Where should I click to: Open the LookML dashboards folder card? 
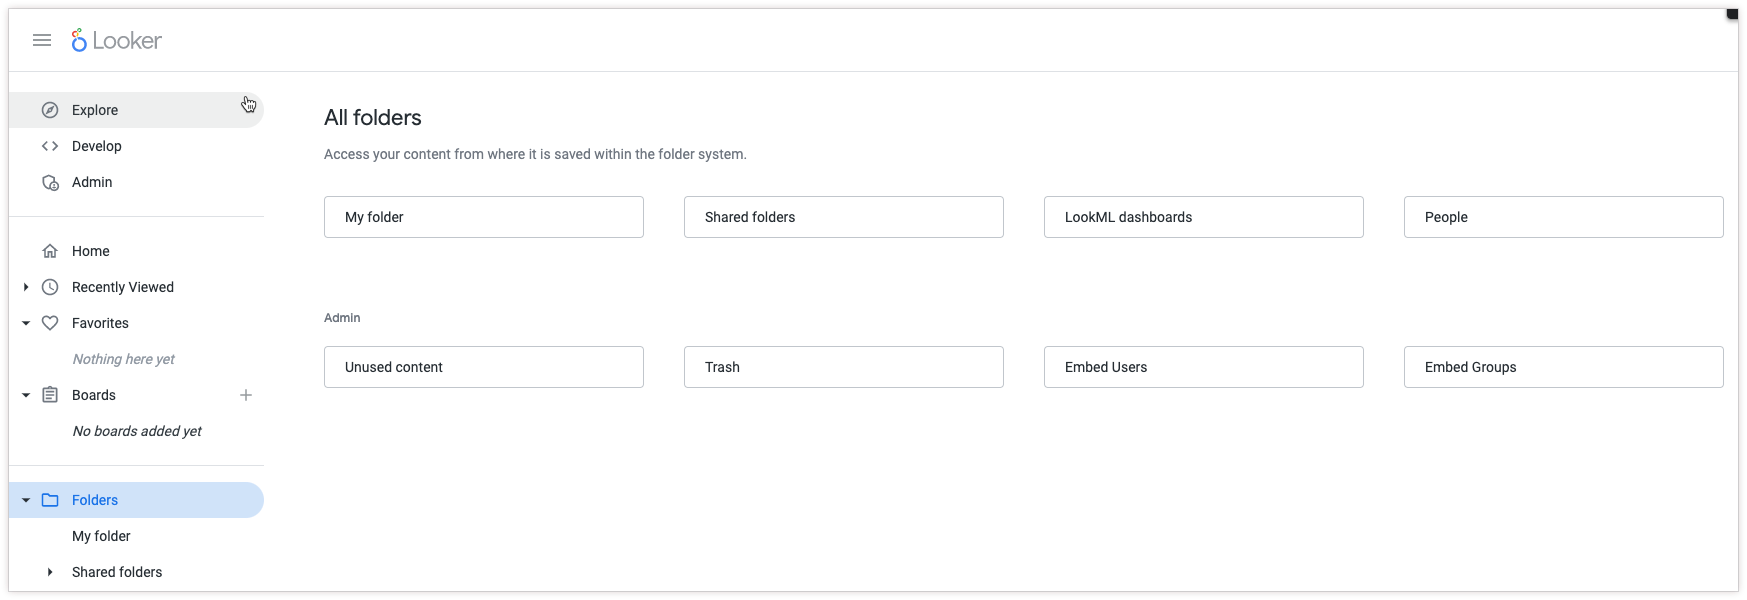(x=1203, y=217)
